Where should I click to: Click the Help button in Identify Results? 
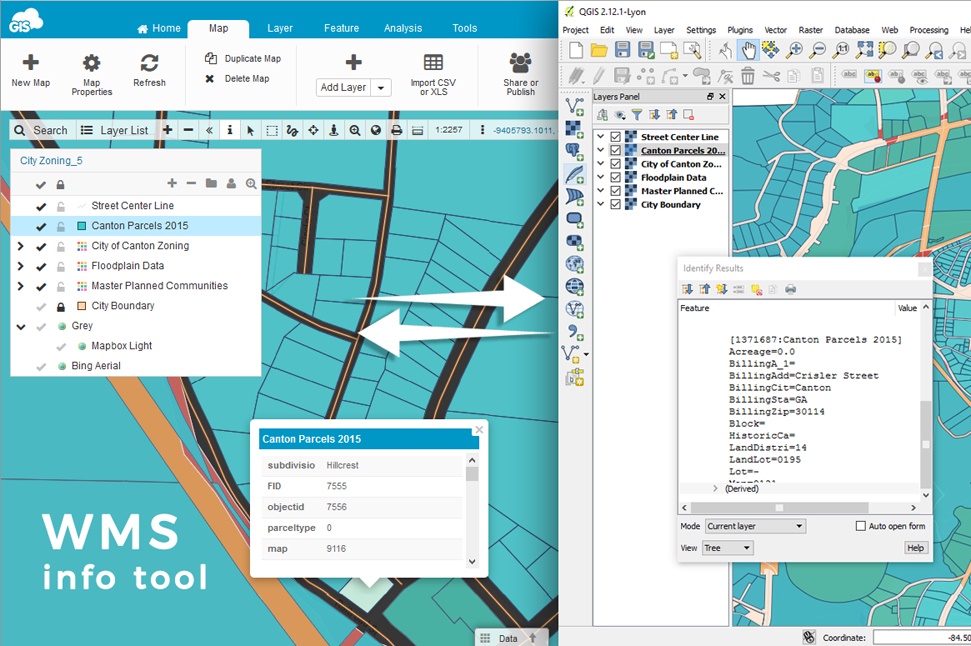pos(915,548)
